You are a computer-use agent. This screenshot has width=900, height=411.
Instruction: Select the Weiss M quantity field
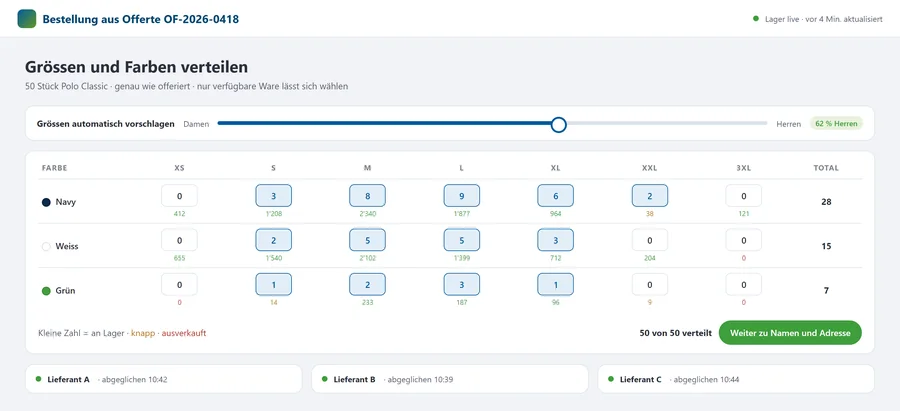tap(367, 240)
